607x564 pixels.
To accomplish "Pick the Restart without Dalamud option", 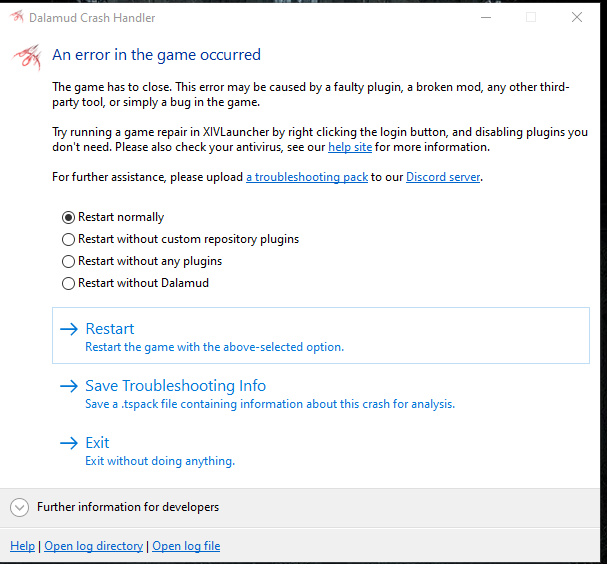I will (x=135, y=283).
